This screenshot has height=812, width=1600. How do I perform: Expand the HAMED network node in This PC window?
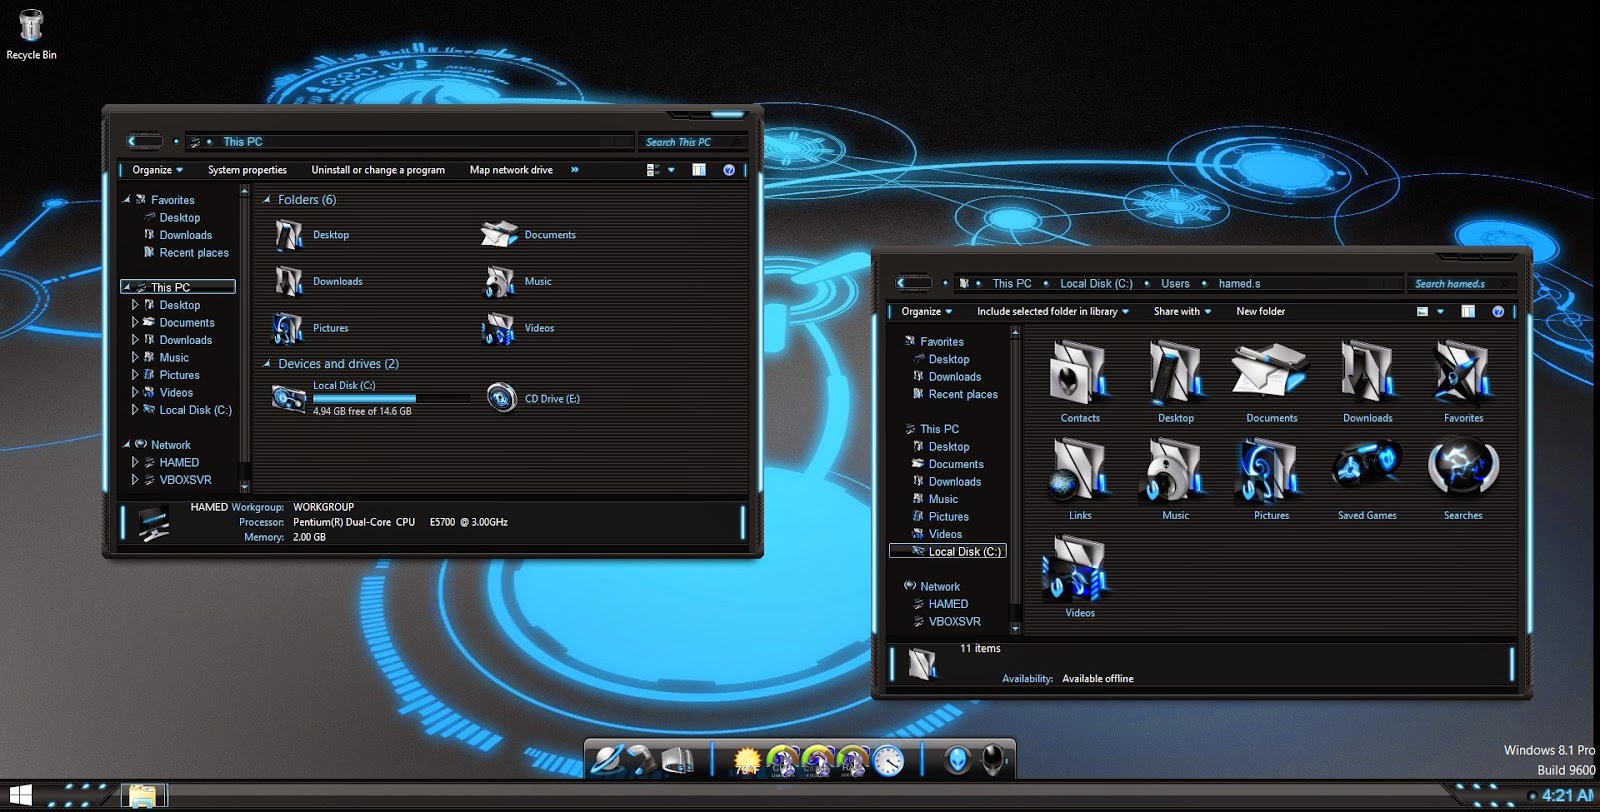(135, 462)
